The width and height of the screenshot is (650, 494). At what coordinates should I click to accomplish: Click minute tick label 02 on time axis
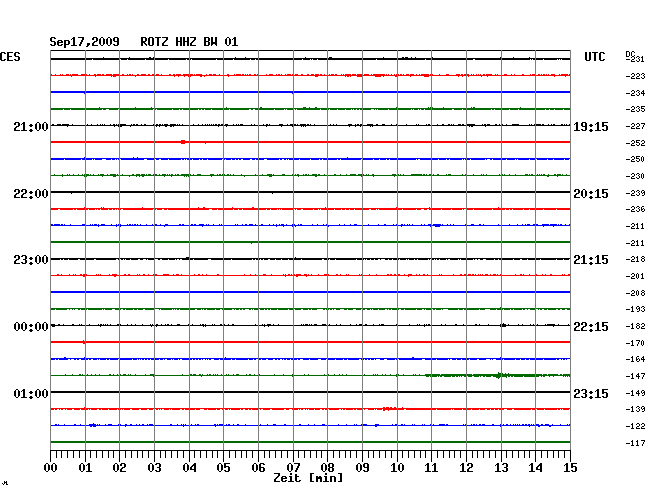[x=119, y=468]
